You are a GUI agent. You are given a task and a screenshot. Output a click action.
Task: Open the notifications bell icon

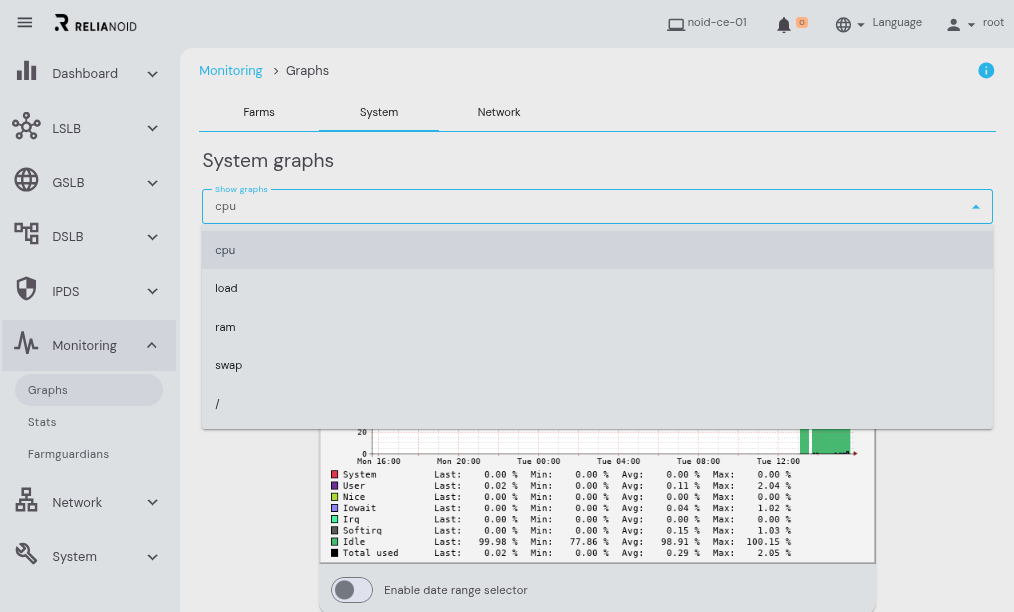pos(784,25)
